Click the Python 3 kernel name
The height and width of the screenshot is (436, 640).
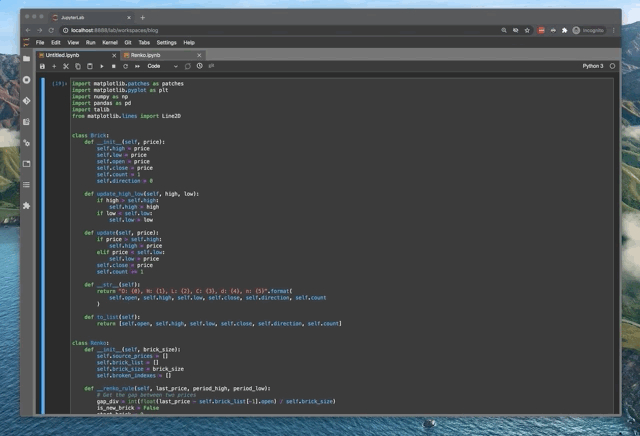[x=593, y=66]
